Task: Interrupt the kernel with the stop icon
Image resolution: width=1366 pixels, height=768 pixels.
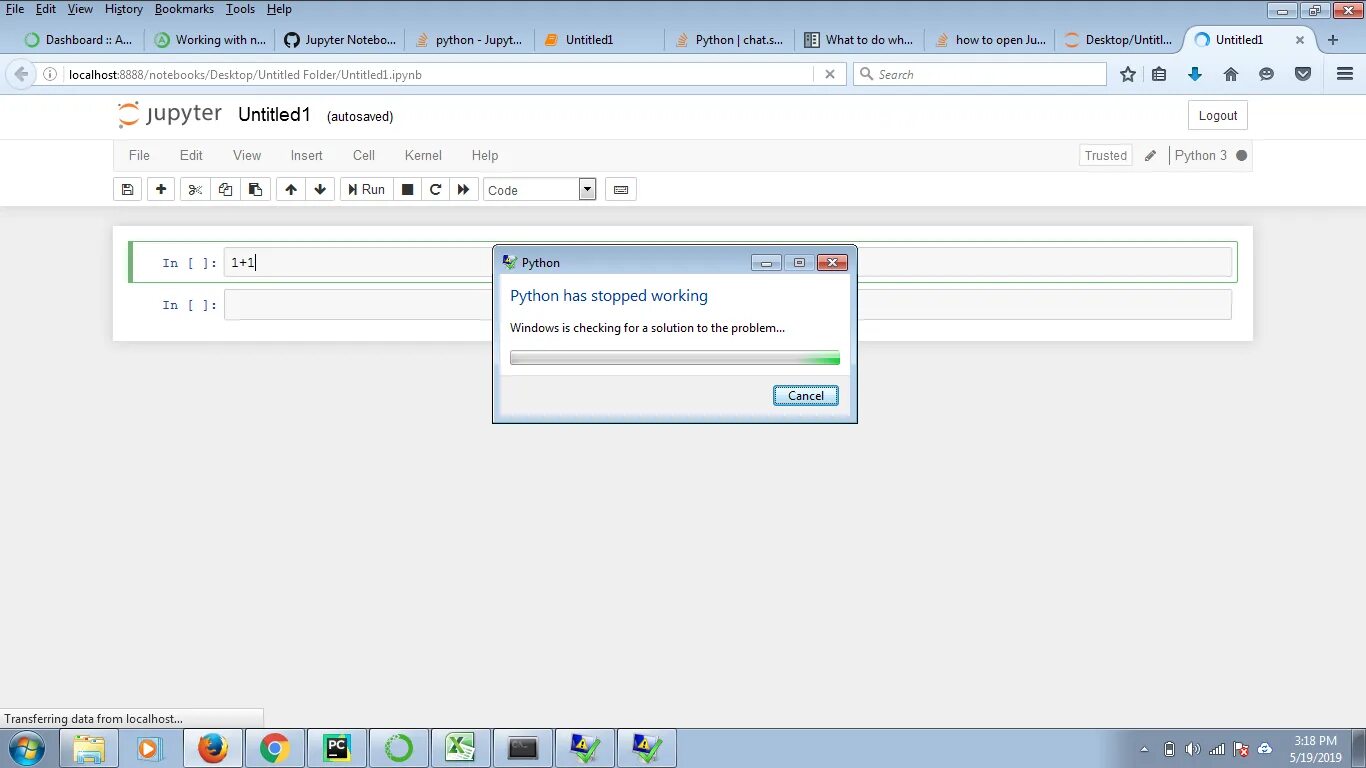Action: 407,189
